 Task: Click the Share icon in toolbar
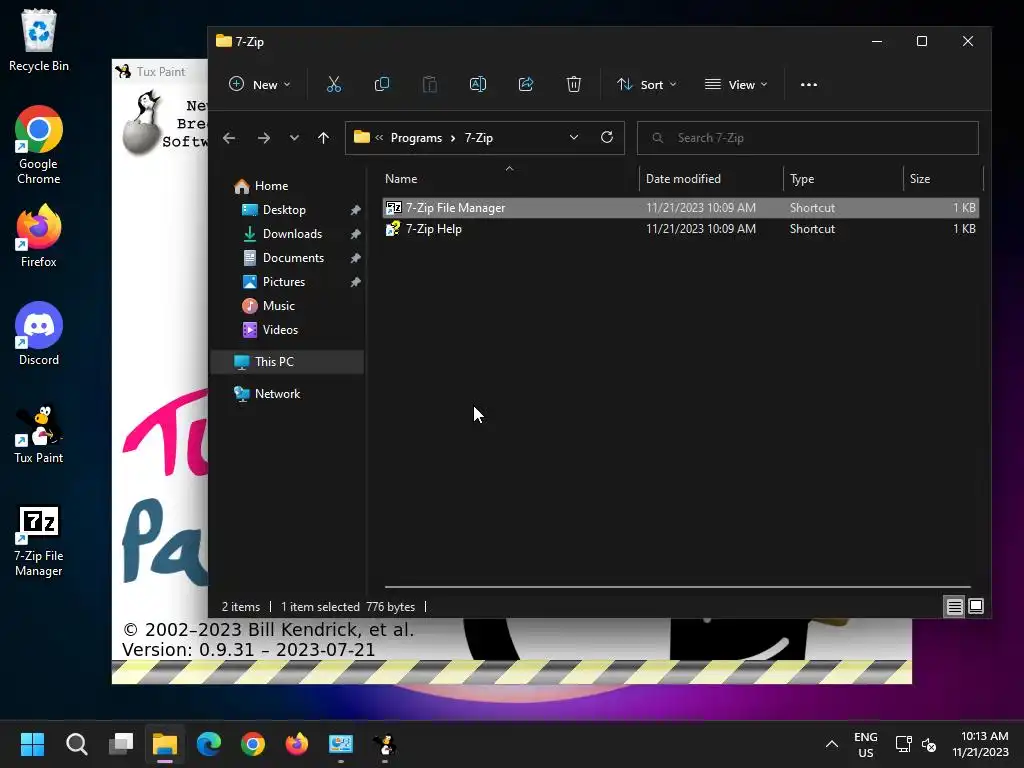click(x=526, y=84)
